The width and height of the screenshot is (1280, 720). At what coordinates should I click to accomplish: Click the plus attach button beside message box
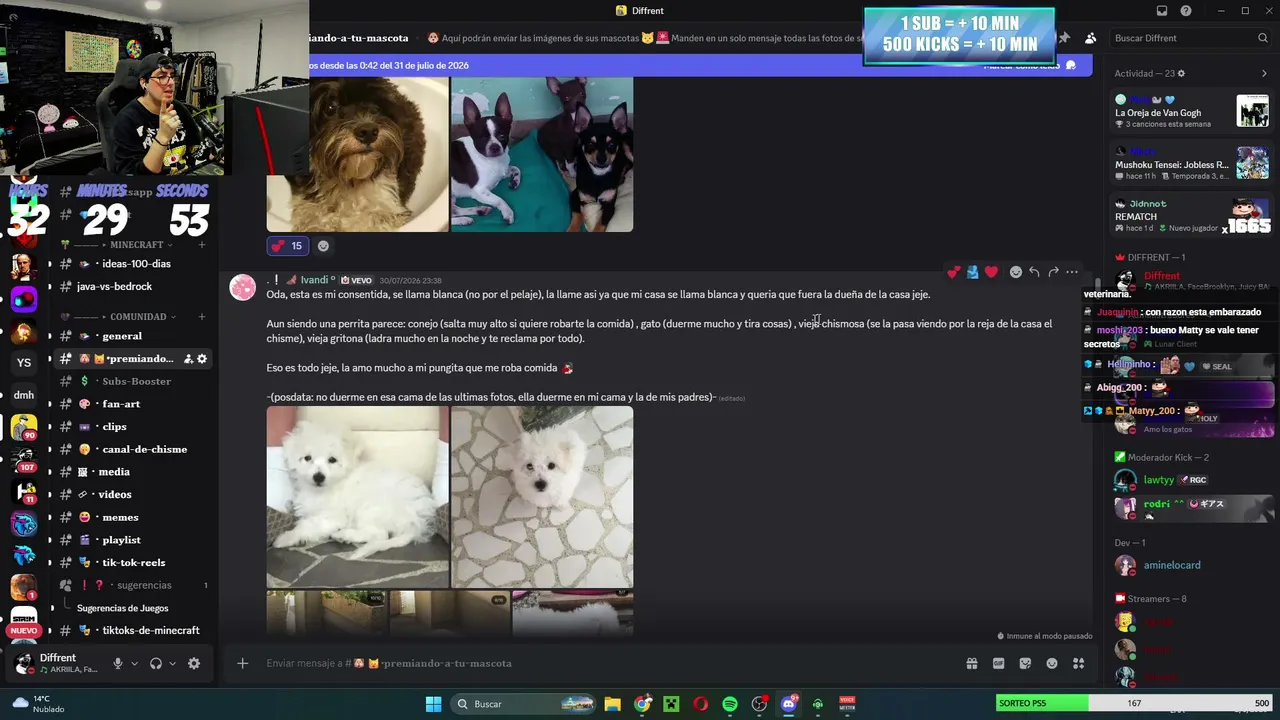[x=242, y=663]
